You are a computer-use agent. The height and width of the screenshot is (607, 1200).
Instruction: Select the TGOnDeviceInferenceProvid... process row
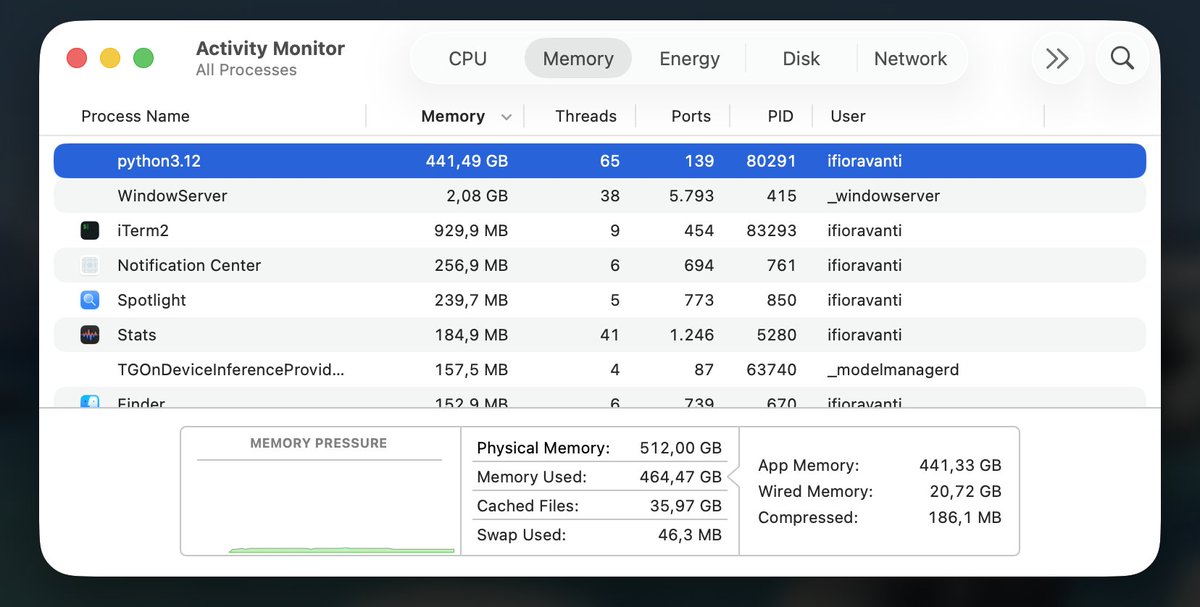600,370
